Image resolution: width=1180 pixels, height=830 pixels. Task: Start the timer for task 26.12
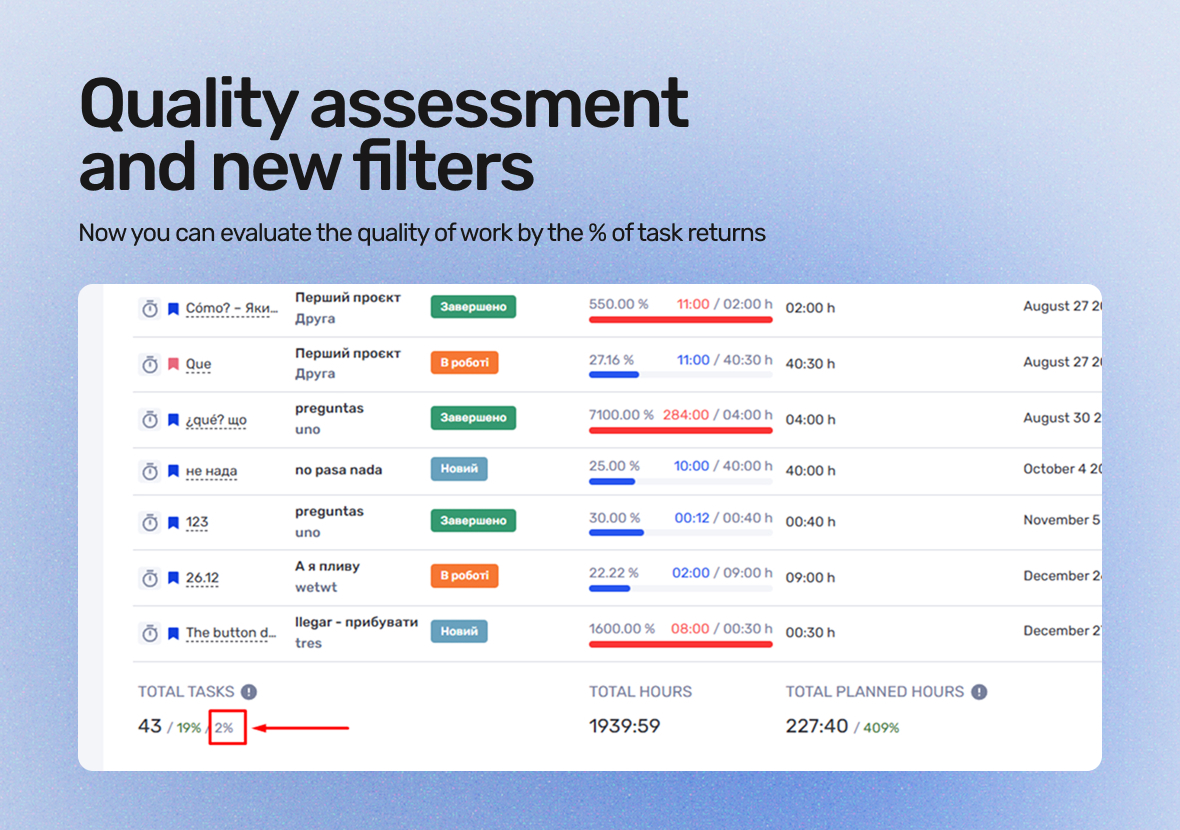coord(150,578)
